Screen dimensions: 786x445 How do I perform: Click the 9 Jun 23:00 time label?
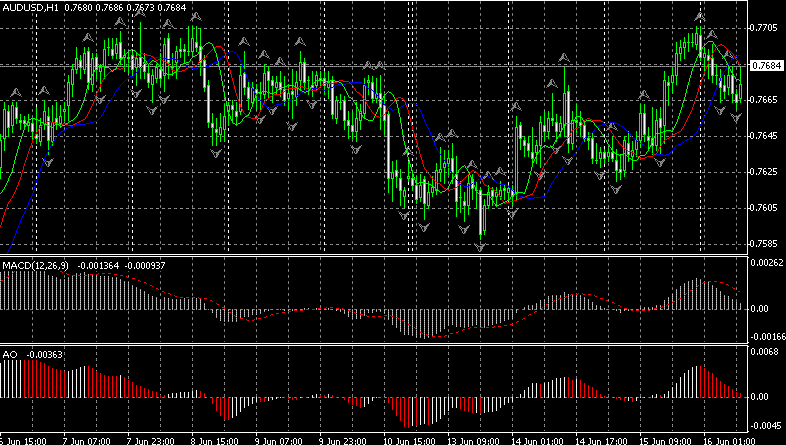coord(343,441)
